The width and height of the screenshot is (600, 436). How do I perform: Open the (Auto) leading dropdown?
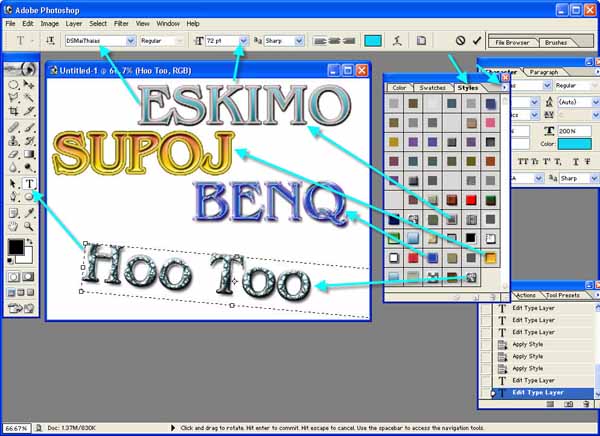click(595, 102)
